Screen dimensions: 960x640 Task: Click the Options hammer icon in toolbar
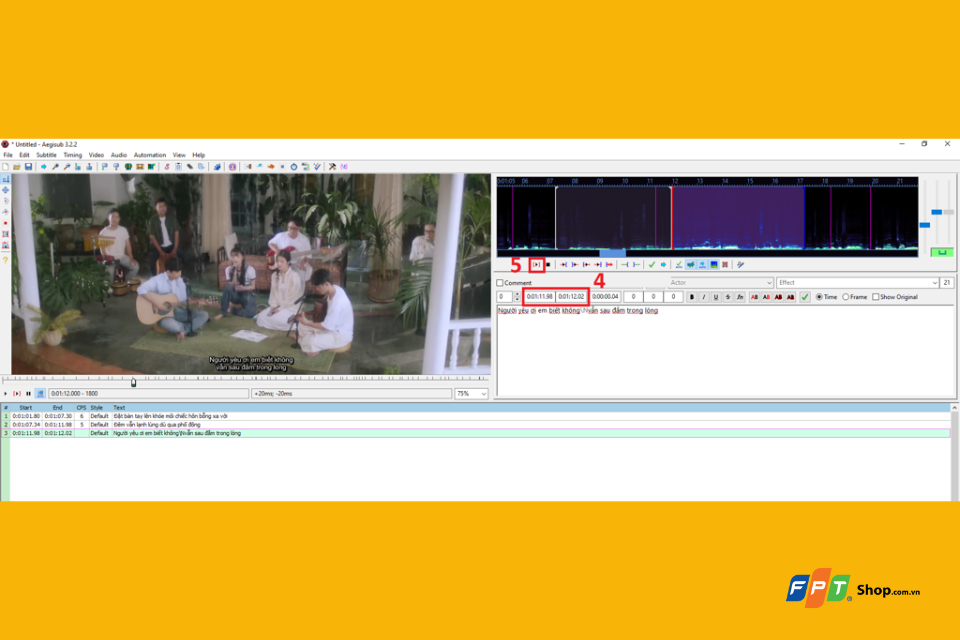pyautogui.click(x=332, y=167)
